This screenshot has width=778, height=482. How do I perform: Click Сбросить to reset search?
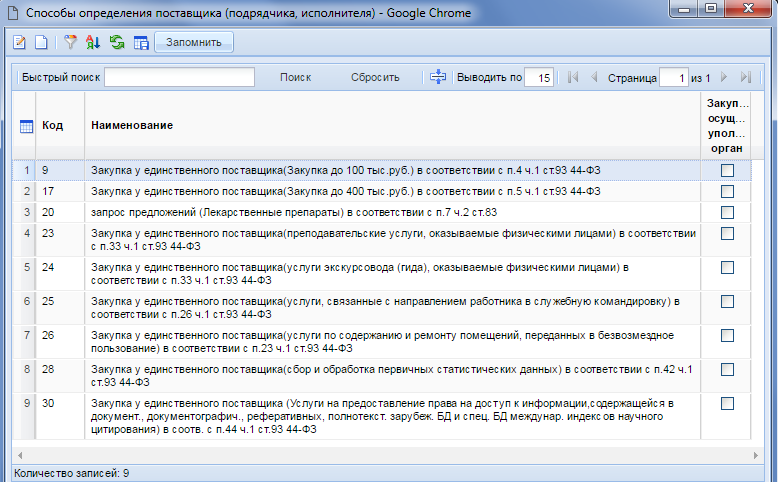(375, 77)
